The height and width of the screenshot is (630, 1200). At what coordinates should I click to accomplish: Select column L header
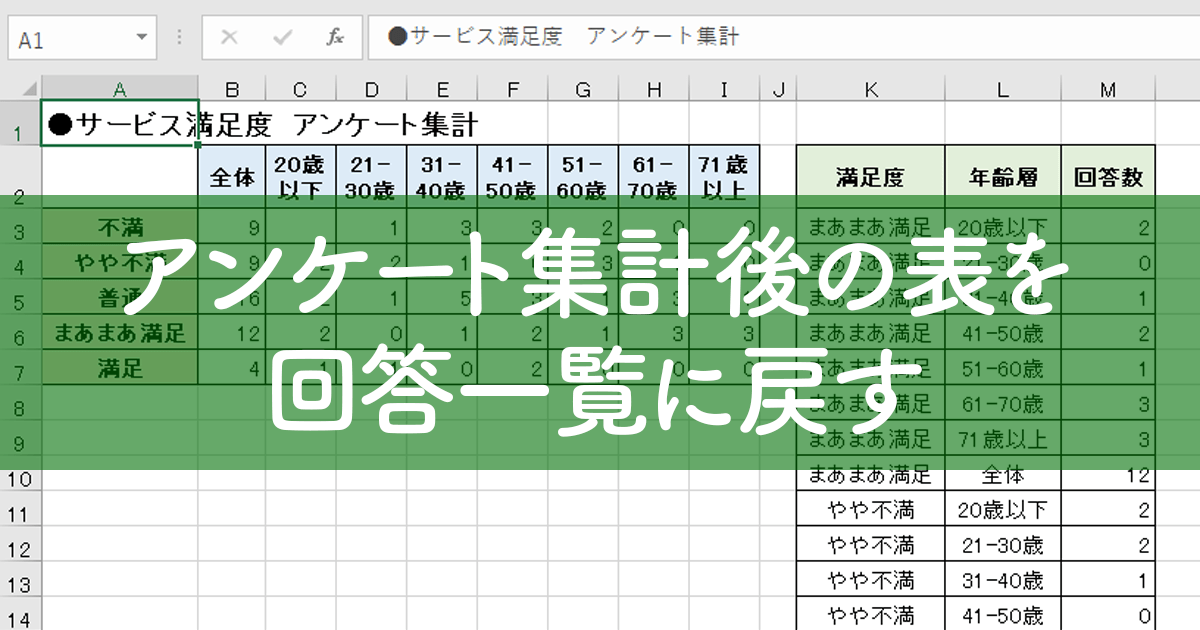(1003, 90)
